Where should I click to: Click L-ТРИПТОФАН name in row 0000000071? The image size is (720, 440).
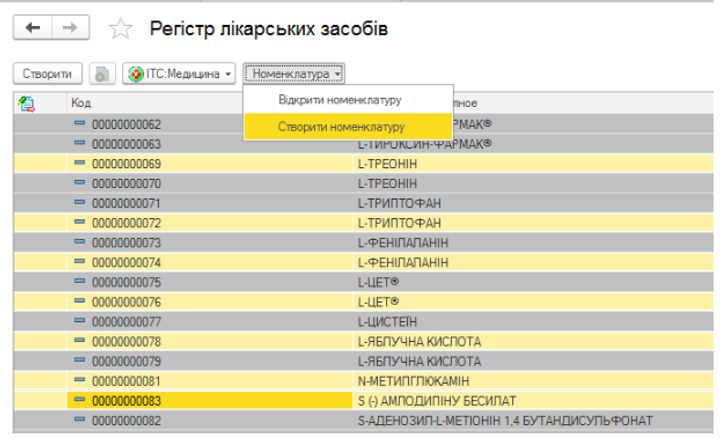[399, 203]
